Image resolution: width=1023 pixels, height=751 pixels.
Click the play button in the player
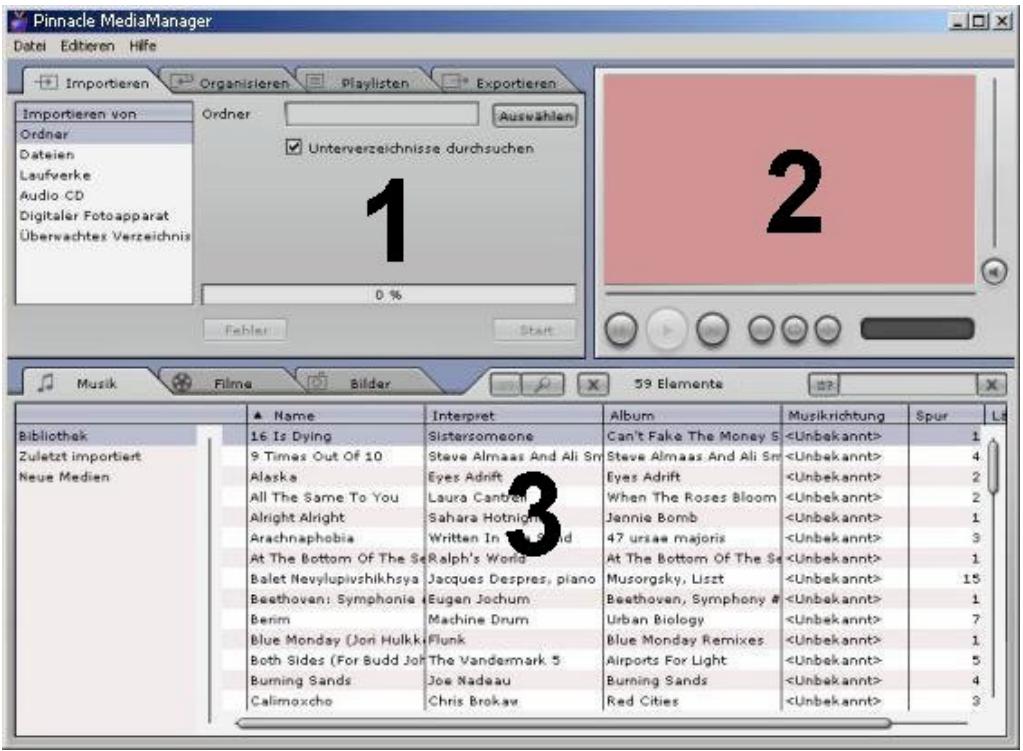tap(666, 330)
